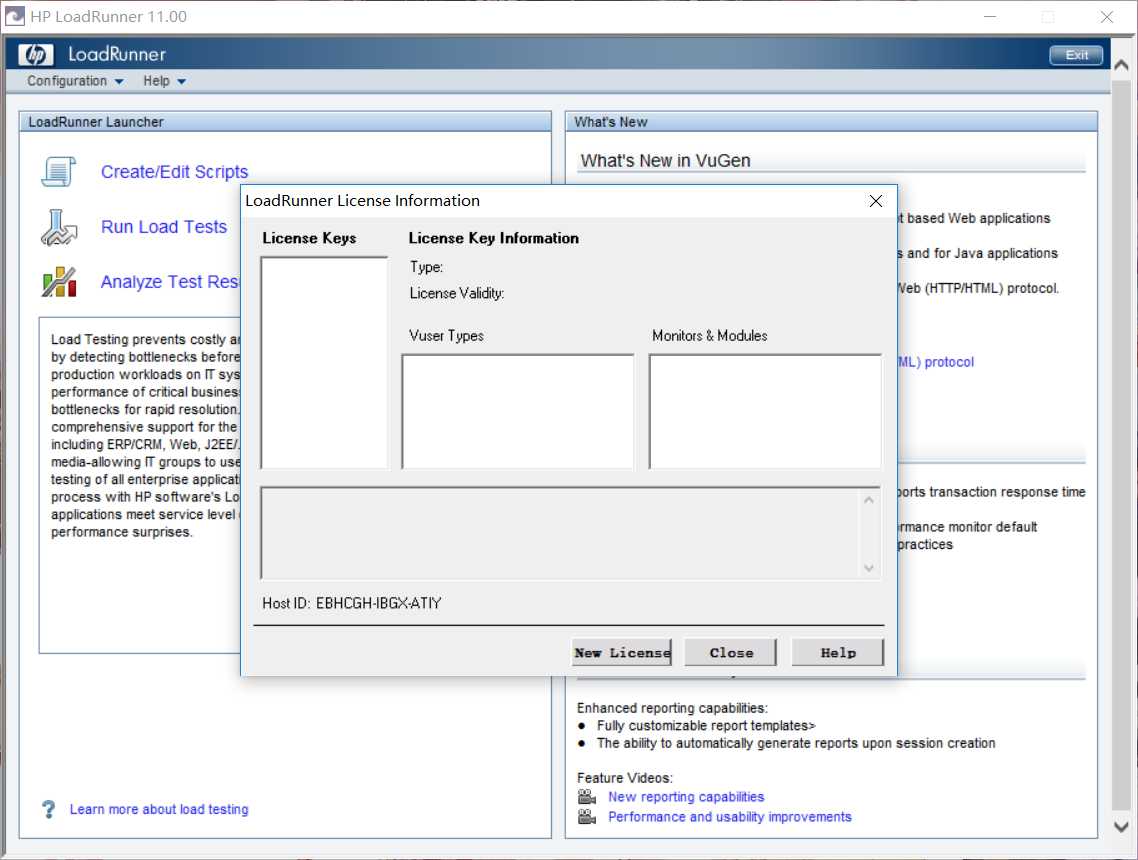The image size is (1138, 860).
Task: Click the Feature Videos label
Action: pyautogui.click(x=625, y=778)
